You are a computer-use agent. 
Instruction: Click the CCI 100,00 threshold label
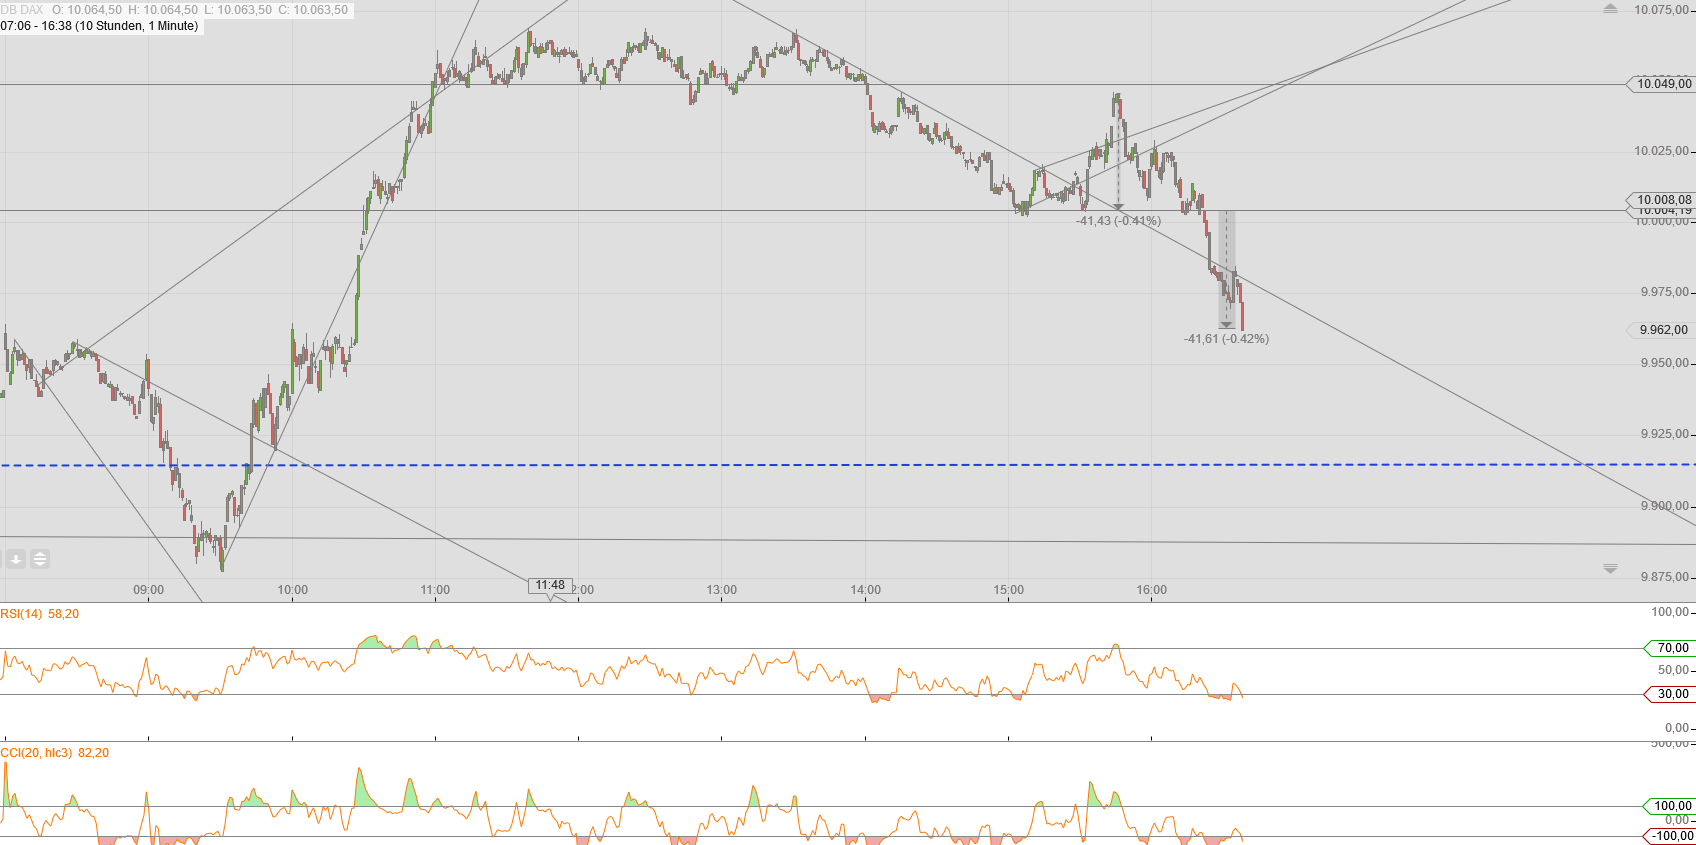pos(1671,806)
